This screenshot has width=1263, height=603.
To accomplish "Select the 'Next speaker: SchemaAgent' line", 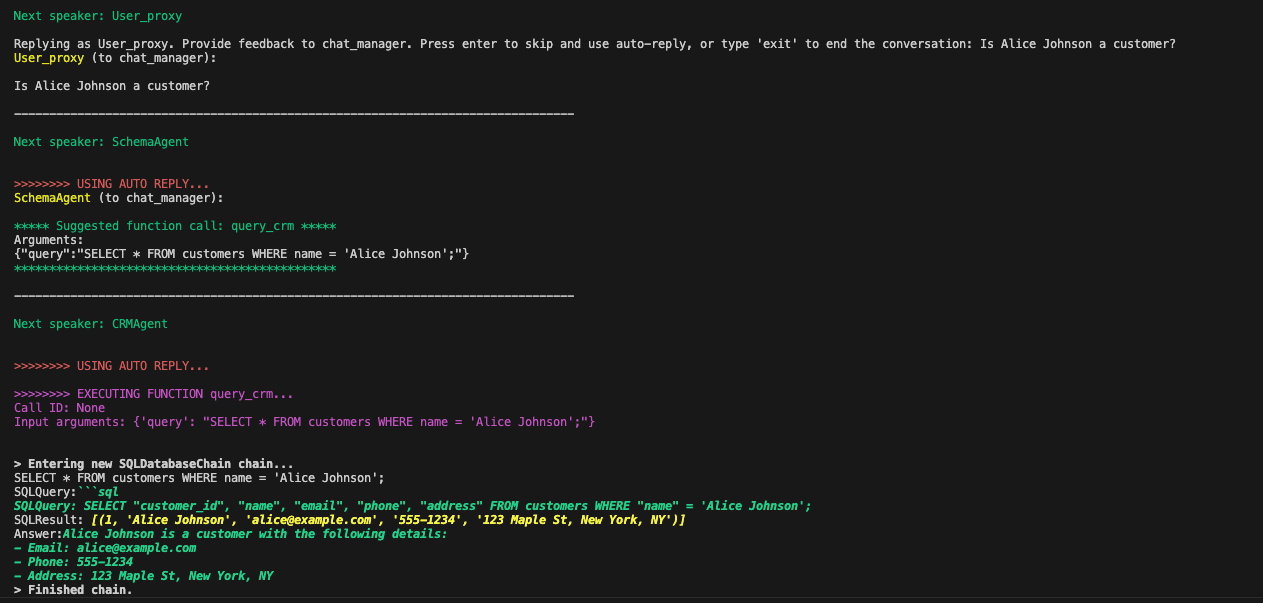I will (101, 142).
